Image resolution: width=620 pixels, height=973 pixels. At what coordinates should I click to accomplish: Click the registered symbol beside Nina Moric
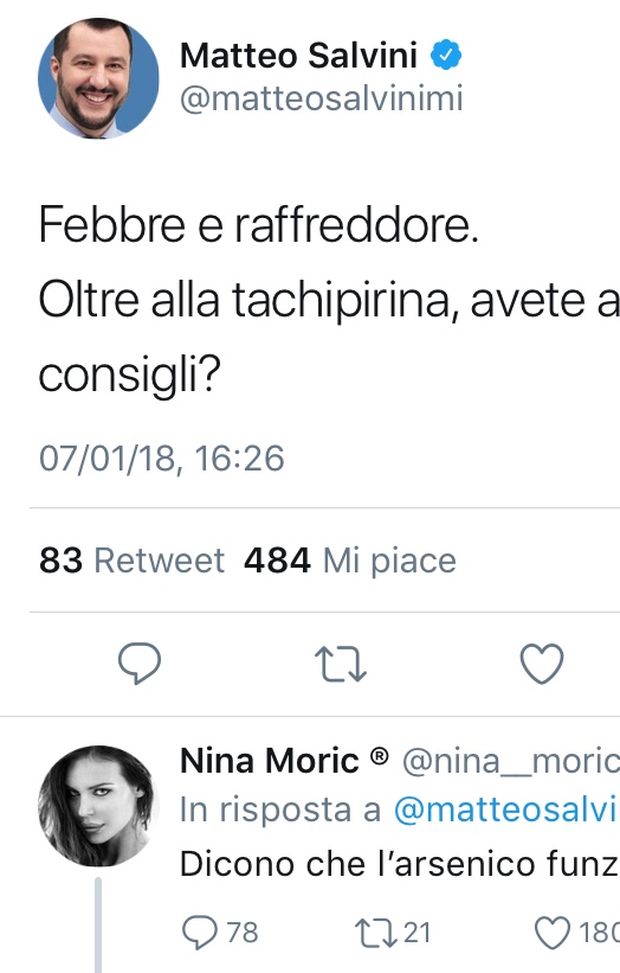[379, 759]
